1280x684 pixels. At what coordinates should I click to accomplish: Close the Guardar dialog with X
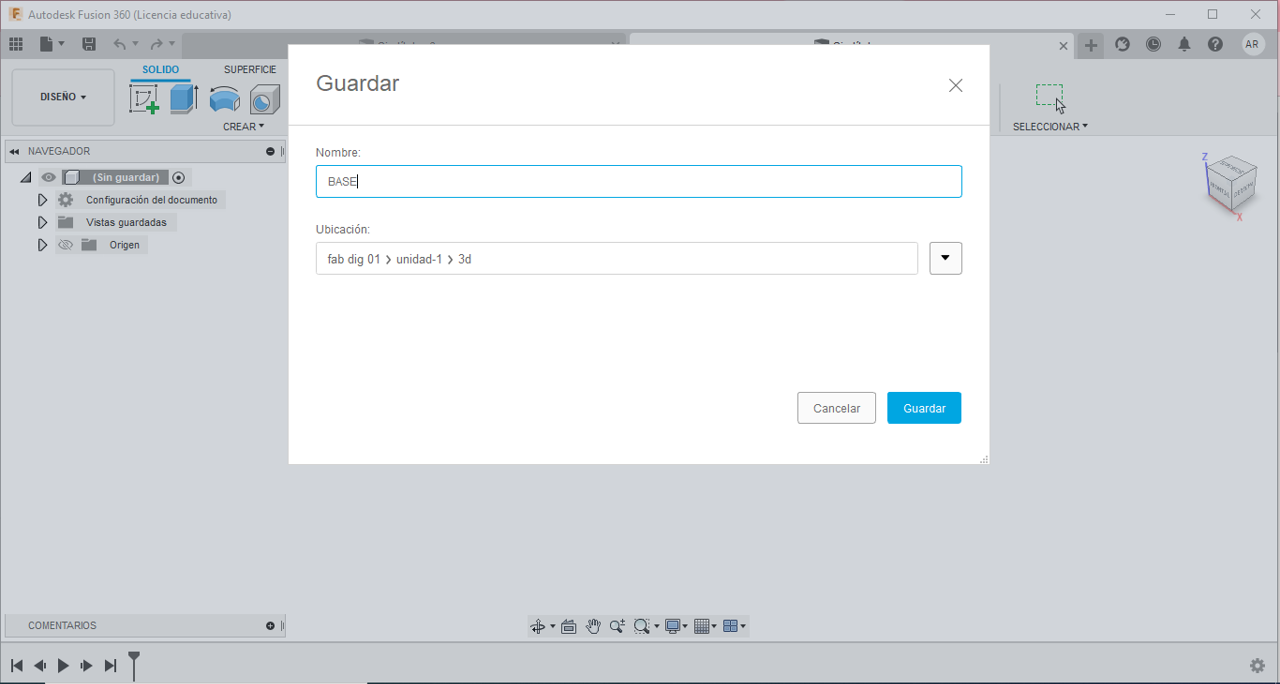pyautogui.click(x=956, y=86)
